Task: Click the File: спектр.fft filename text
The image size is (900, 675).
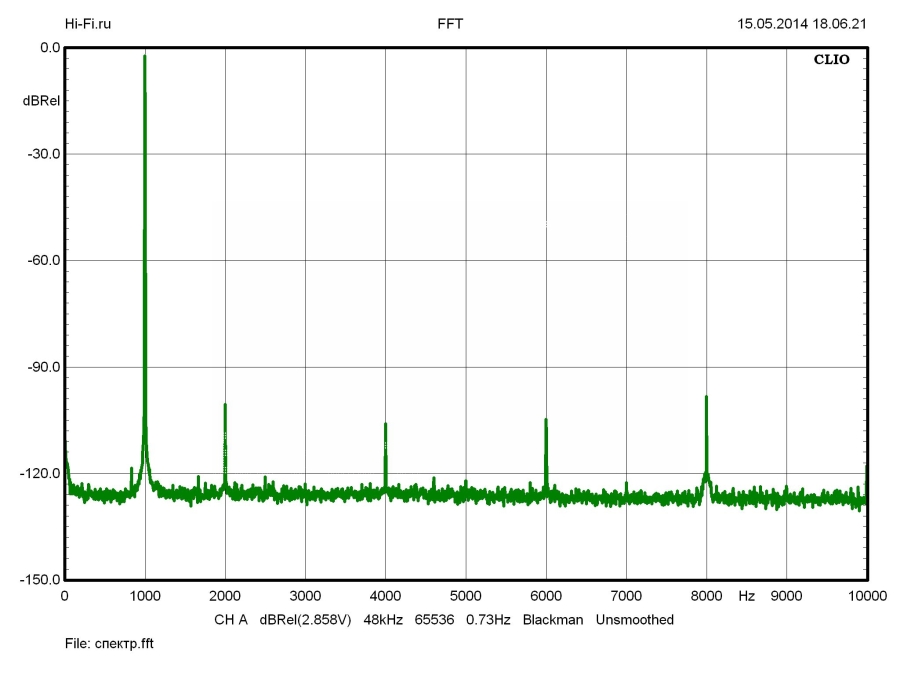Action: click(109, 645)
